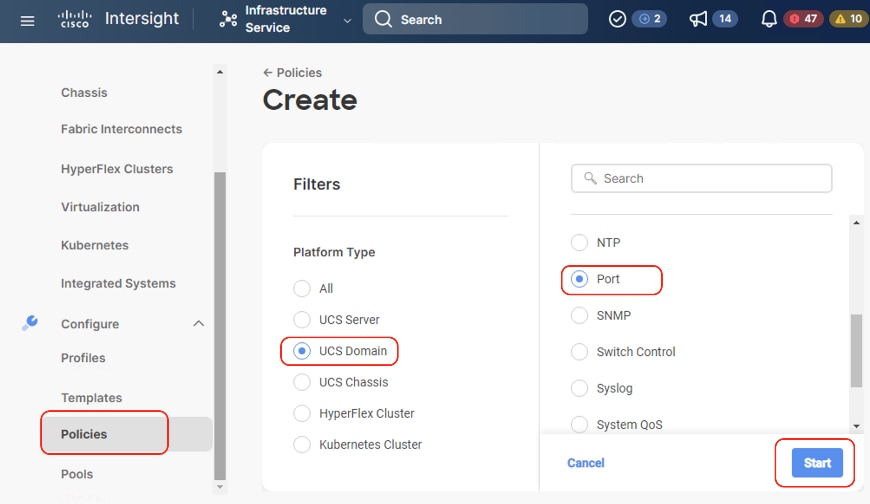Click the policy list scroll up arrow
This screenshot has height=504, width=870.
coord(857,223)
